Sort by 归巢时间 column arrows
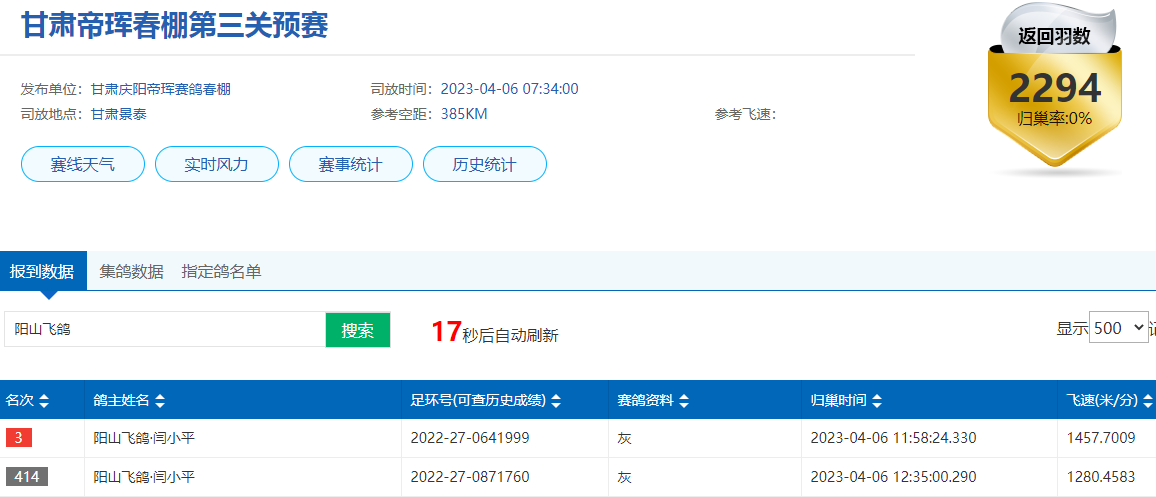Image resolution: width=1156 pixels, height=497 pixels. [x=877, y=401]
